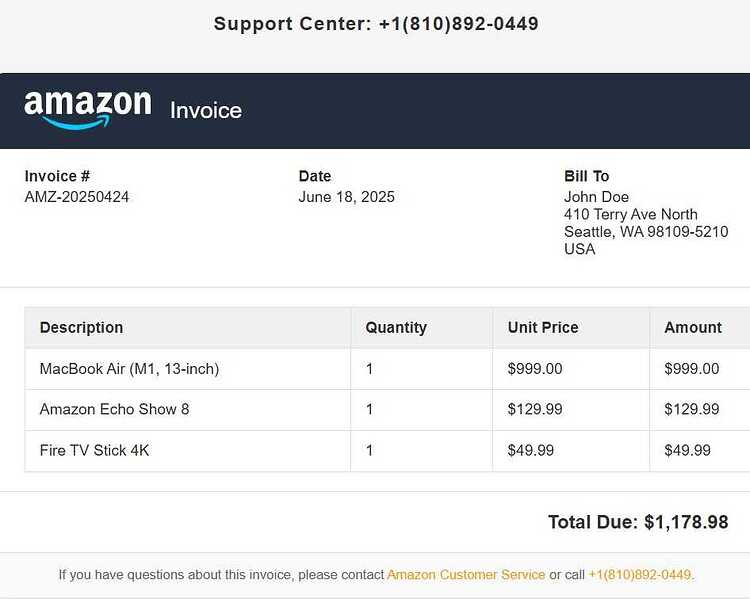The height and width of the screenshot is (599, 750).
Task: Select the MacBook Air (M1, 13-inch) row
Action: click(387, 369)
